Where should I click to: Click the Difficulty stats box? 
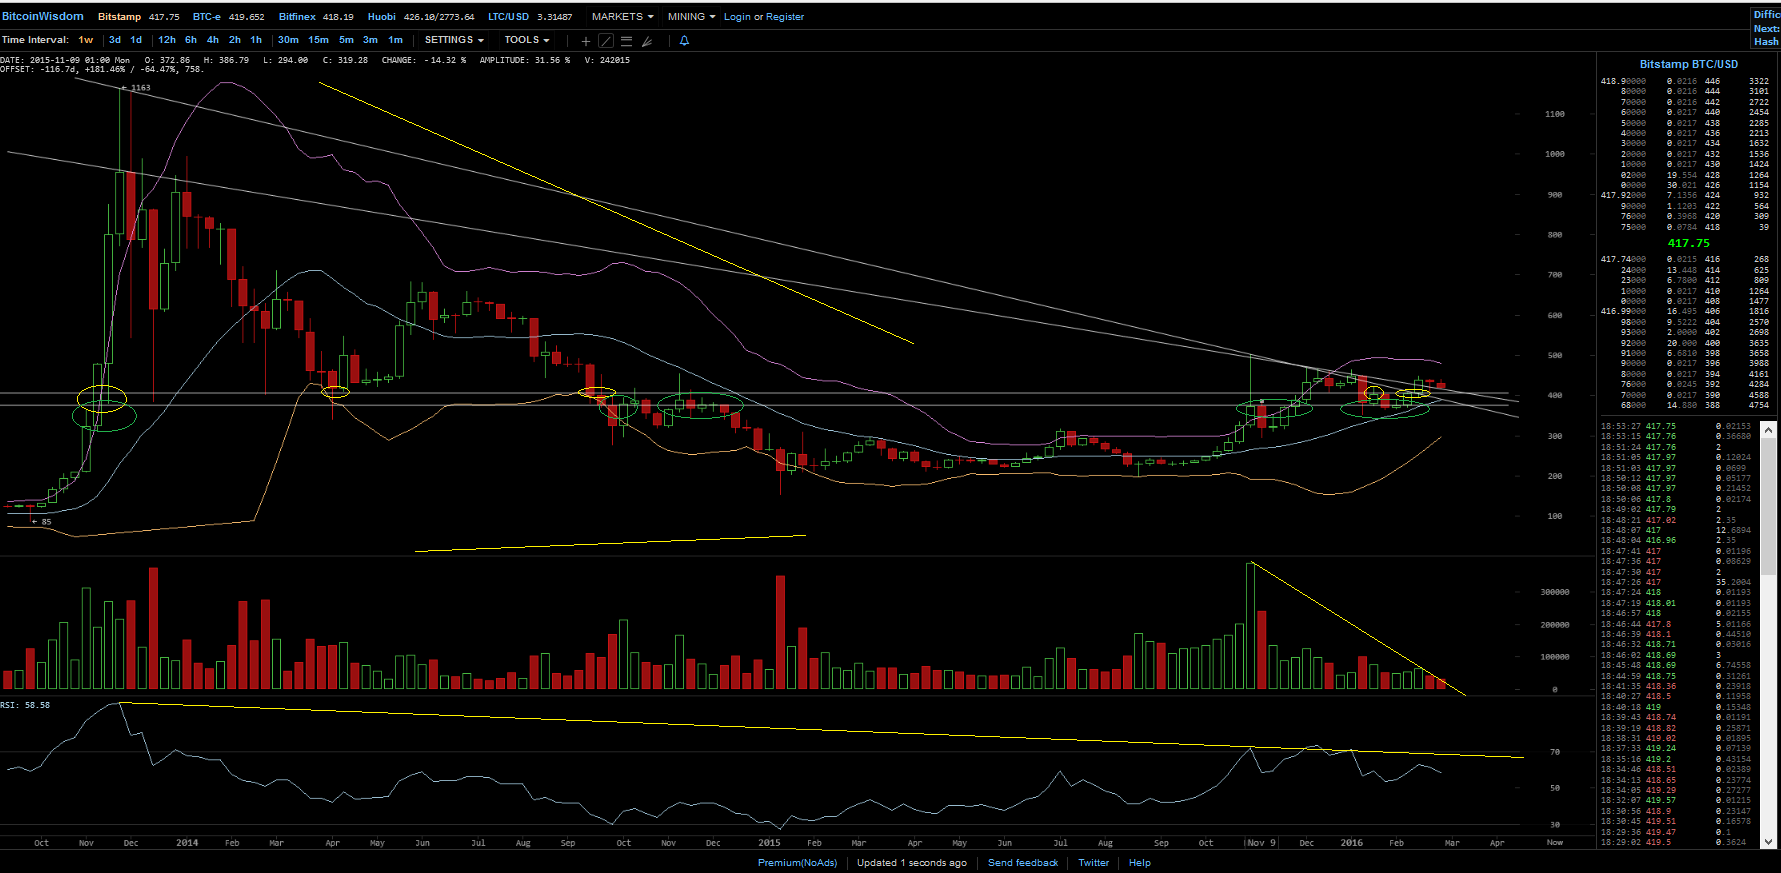point(1766,28)
